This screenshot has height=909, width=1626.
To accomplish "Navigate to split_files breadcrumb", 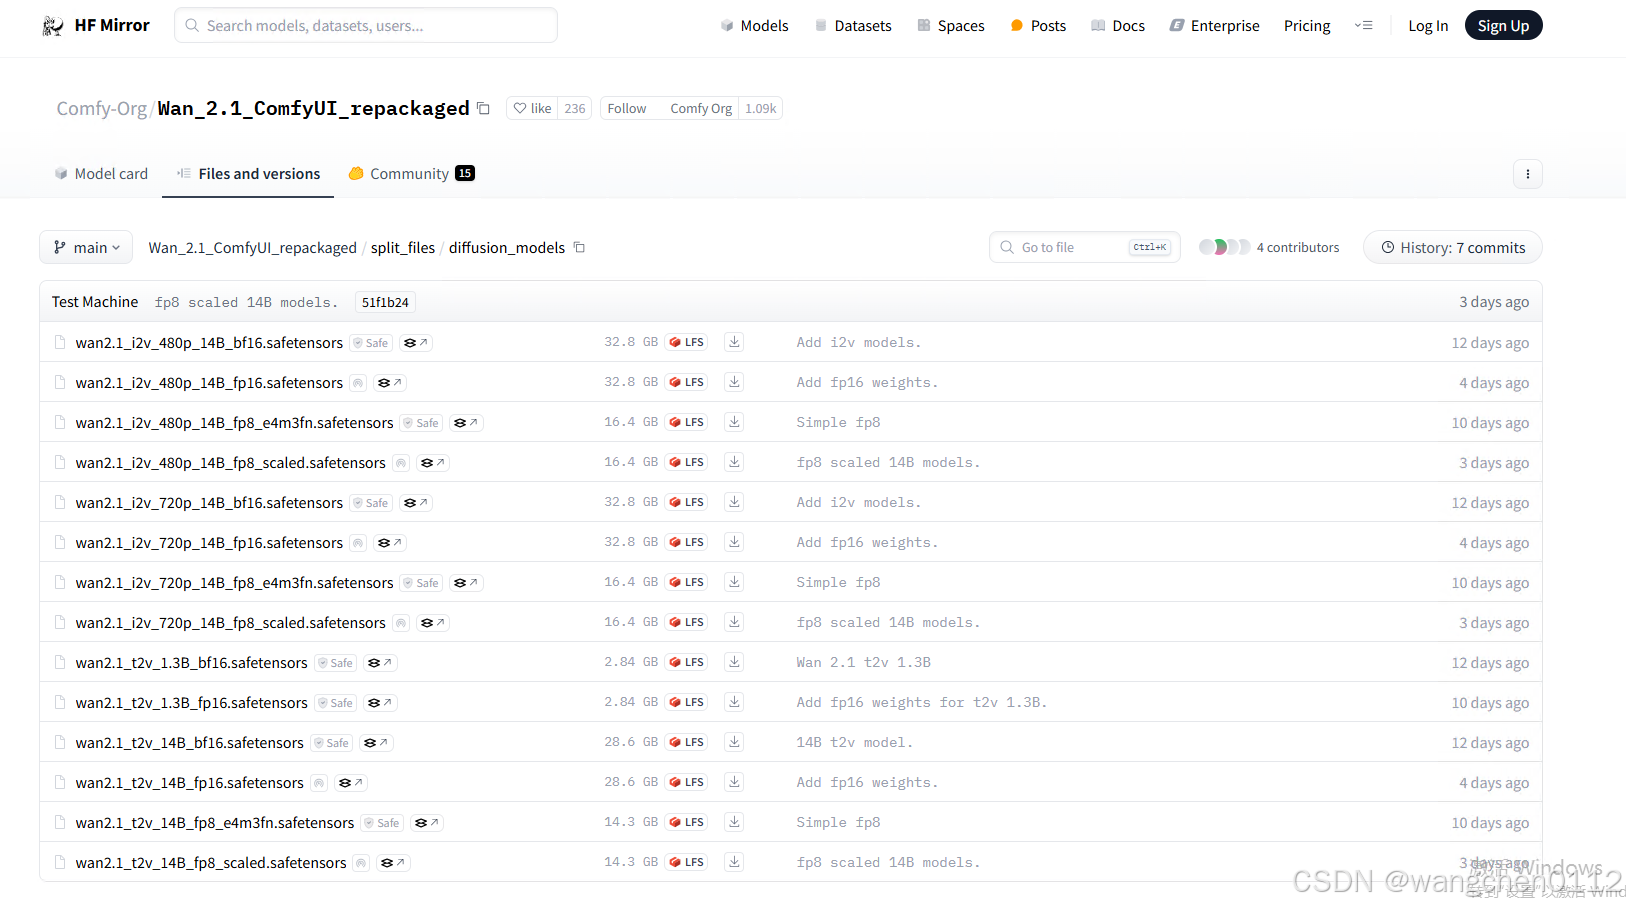I will pyautogui.click(x=403, y=247).
